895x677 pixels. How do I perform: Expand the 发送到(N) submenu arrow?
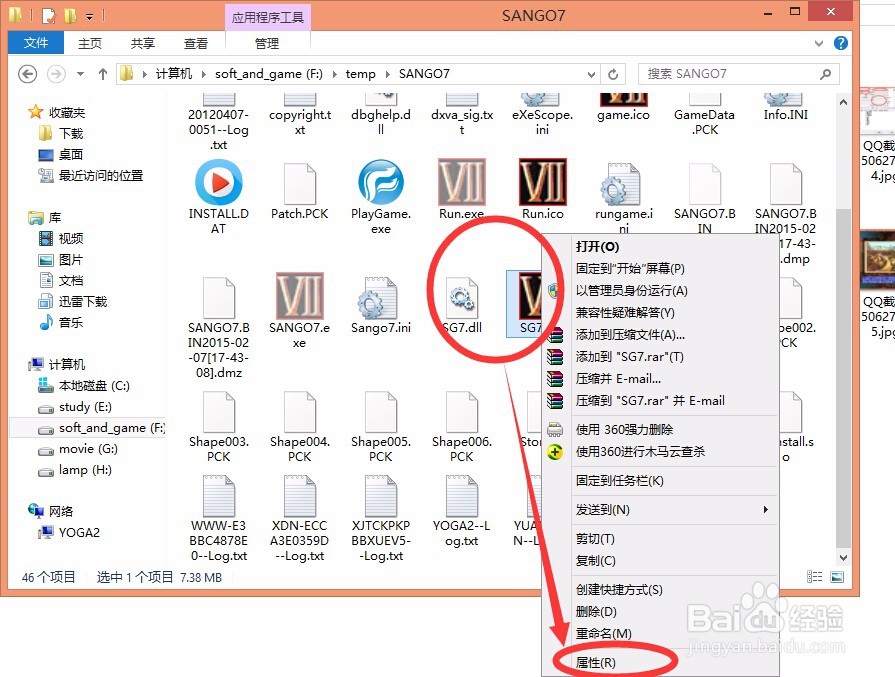[763, 510]
